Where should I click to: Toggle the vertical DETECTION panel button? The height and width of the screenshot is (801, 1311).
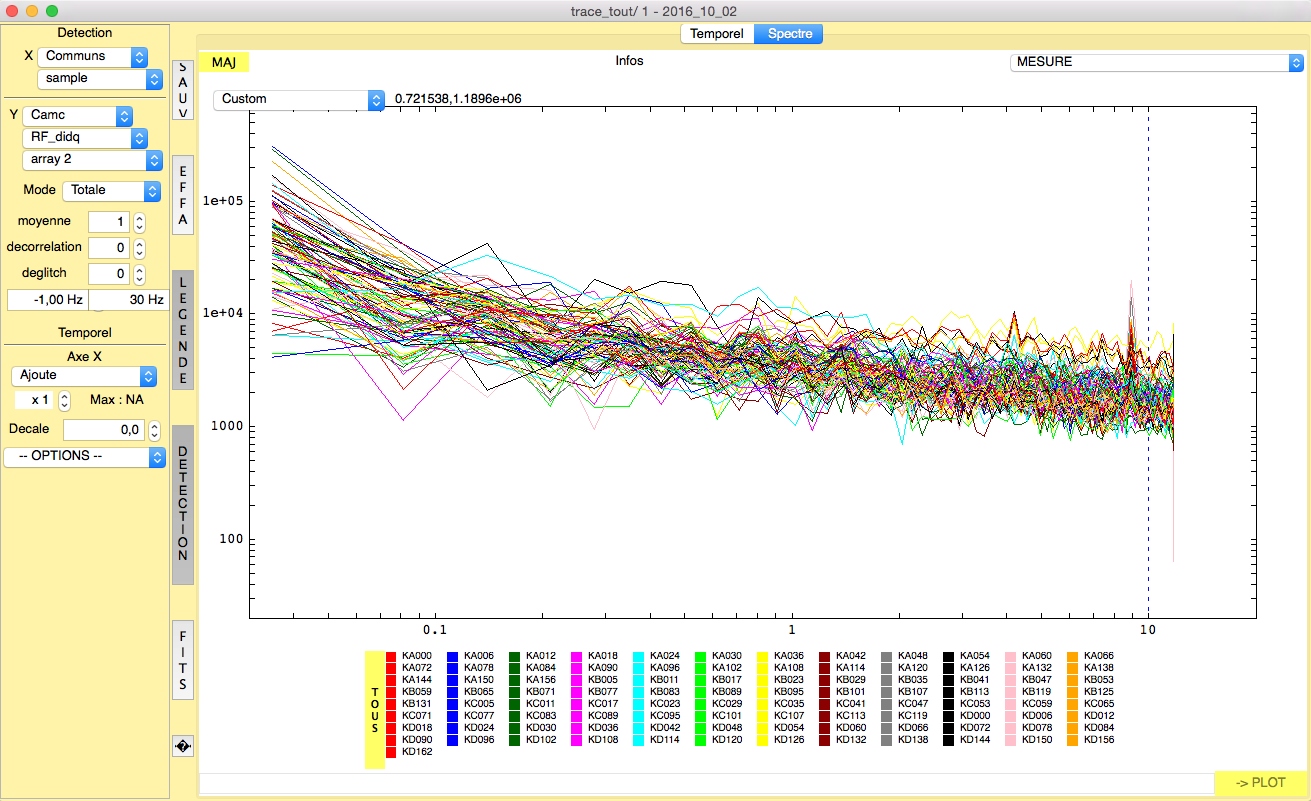pos(183,504)
